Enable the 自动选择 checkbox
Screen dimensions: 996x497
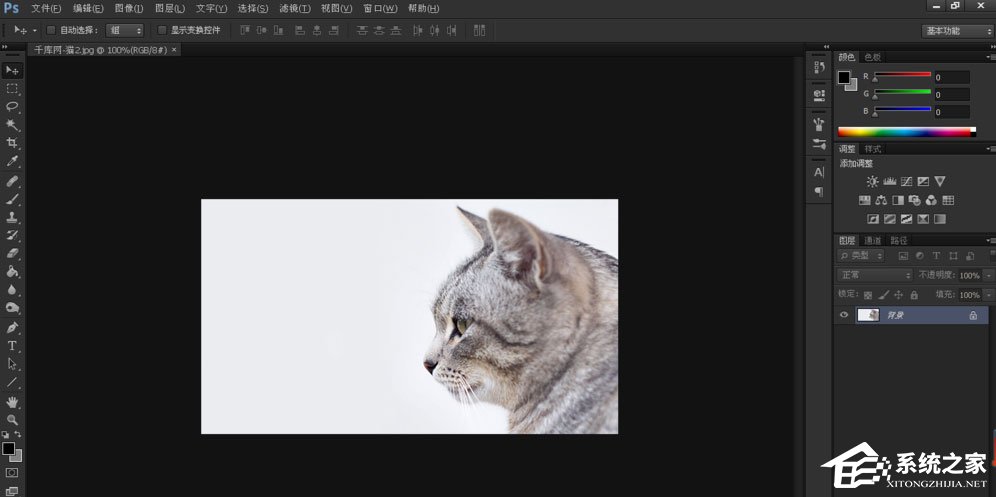52,30
